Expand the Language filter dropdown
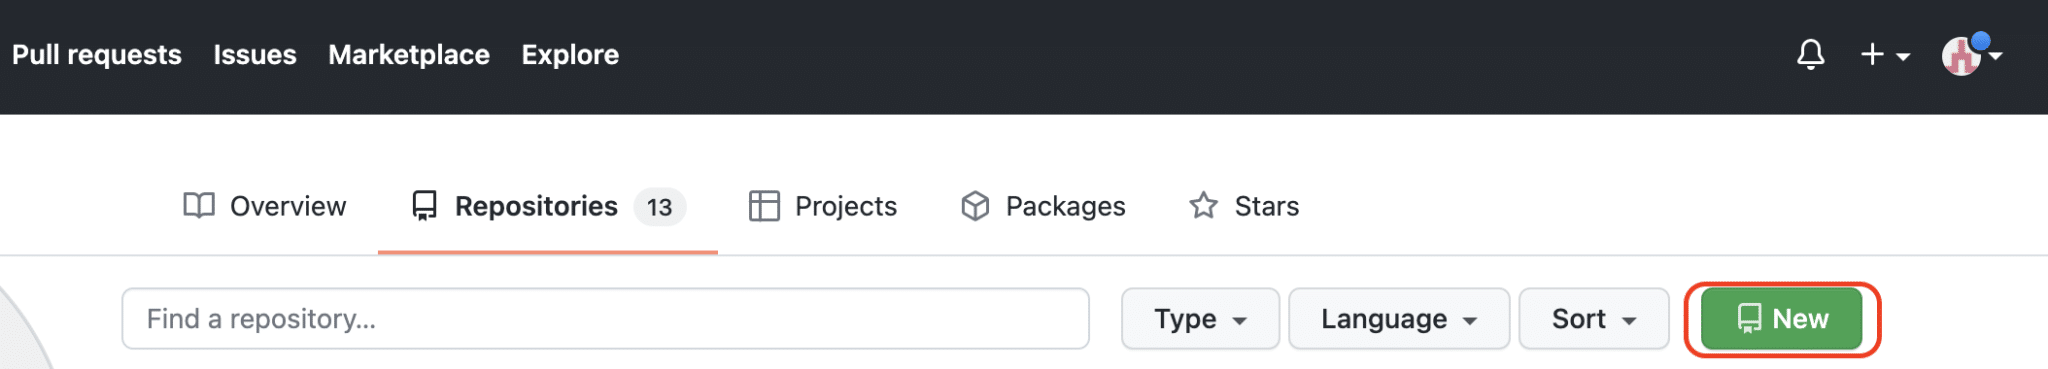This screenshot has height=369, width=2048. tap(1399, 319)
